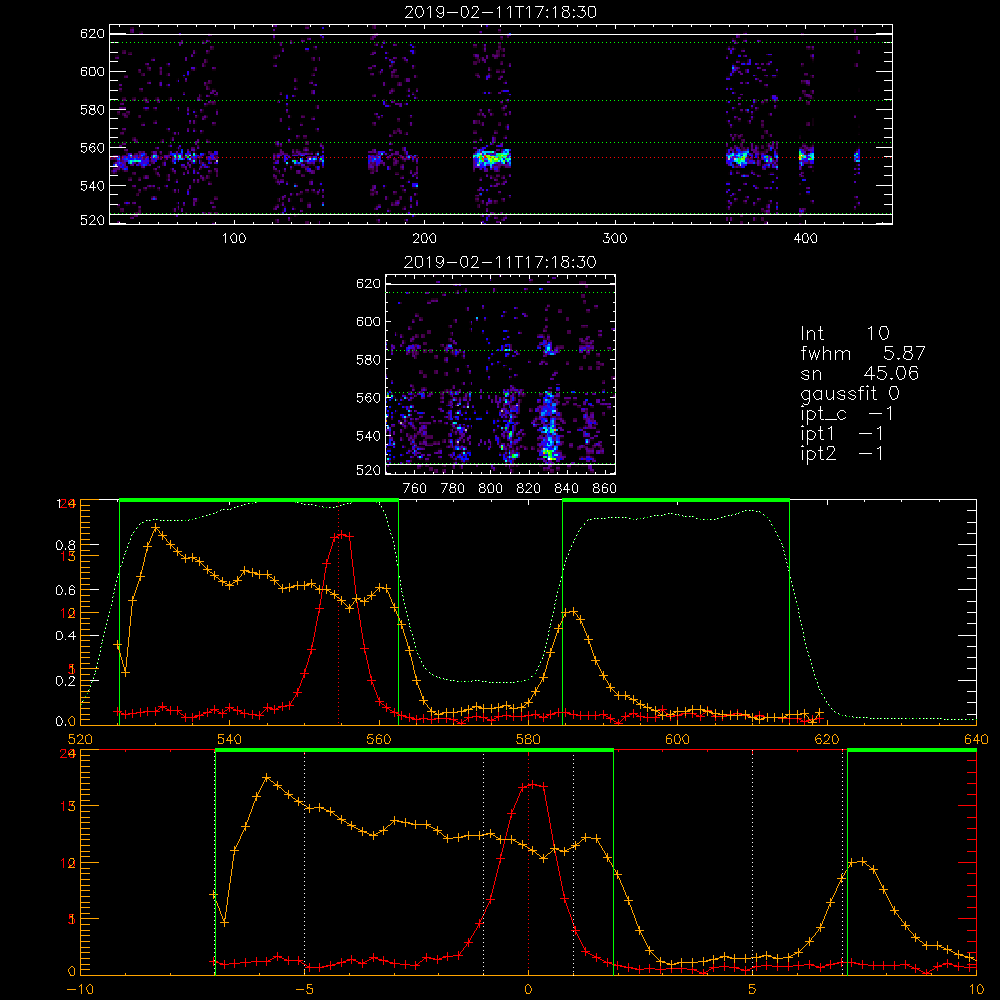Click the 'gaussfit 0' label
This screenshot has height=1000, width=1000.
pos(849,393)
